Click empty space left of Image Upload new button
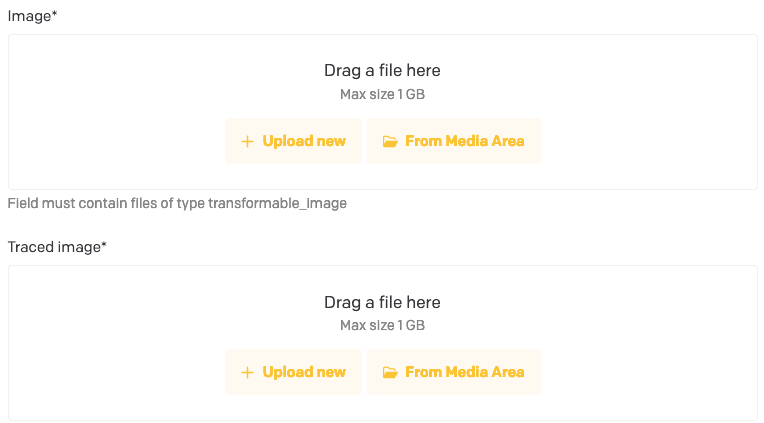 [x=120, y=141]
